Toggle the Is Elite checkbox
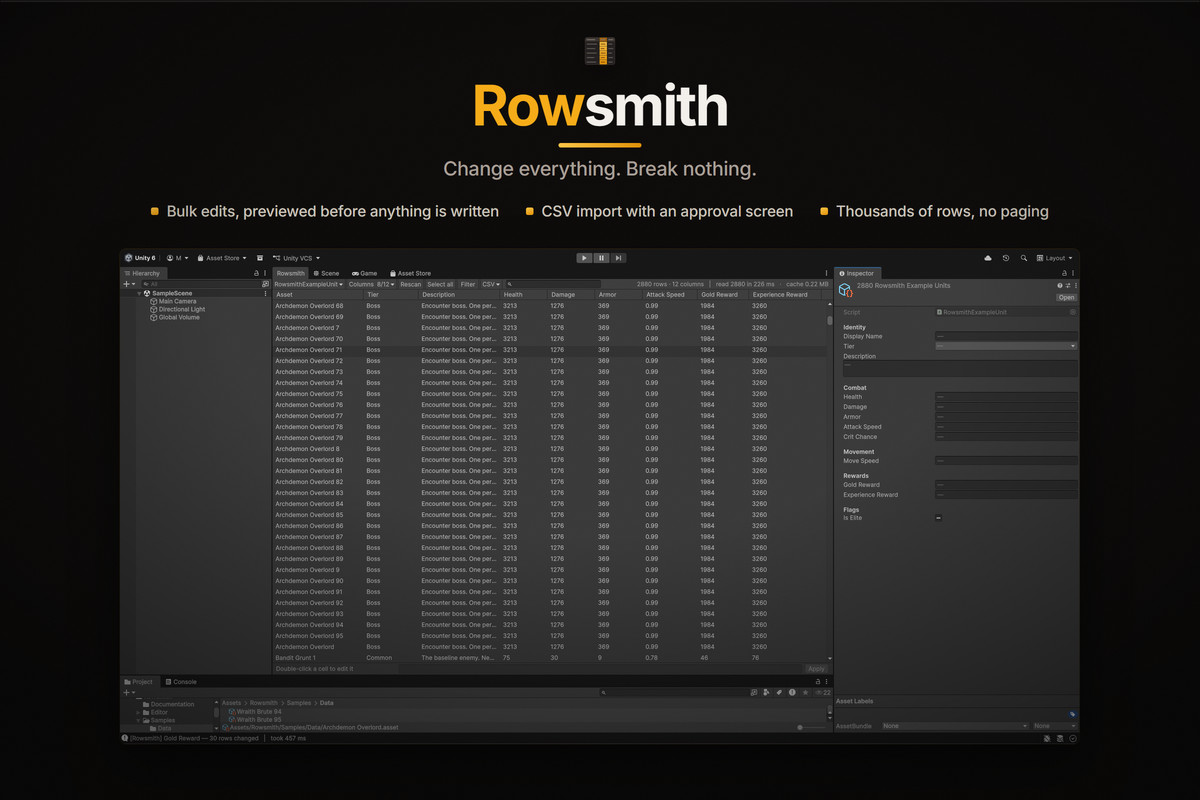Image resolution: width=1200 pixels, height=800 pixels. click(938, 517)
